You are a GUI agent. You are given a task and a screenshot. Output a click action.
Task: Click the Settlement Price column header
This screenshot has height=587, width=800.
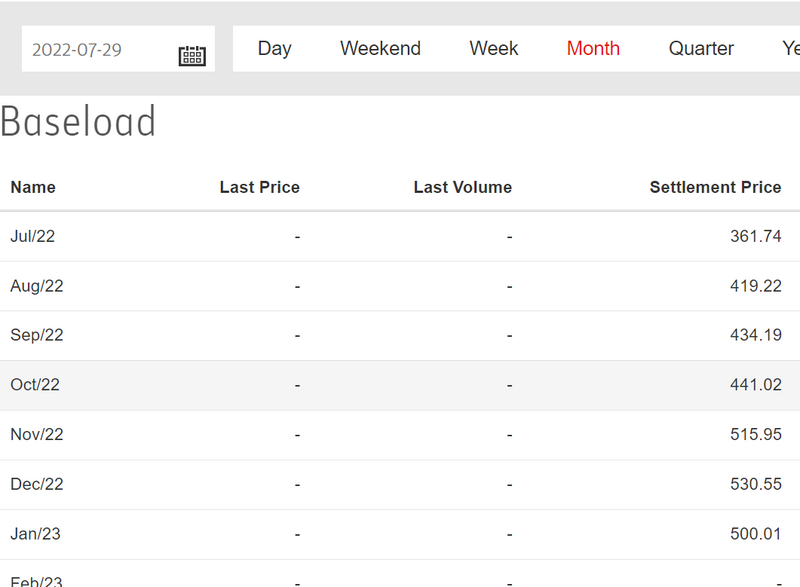click(x=715, y=187)
